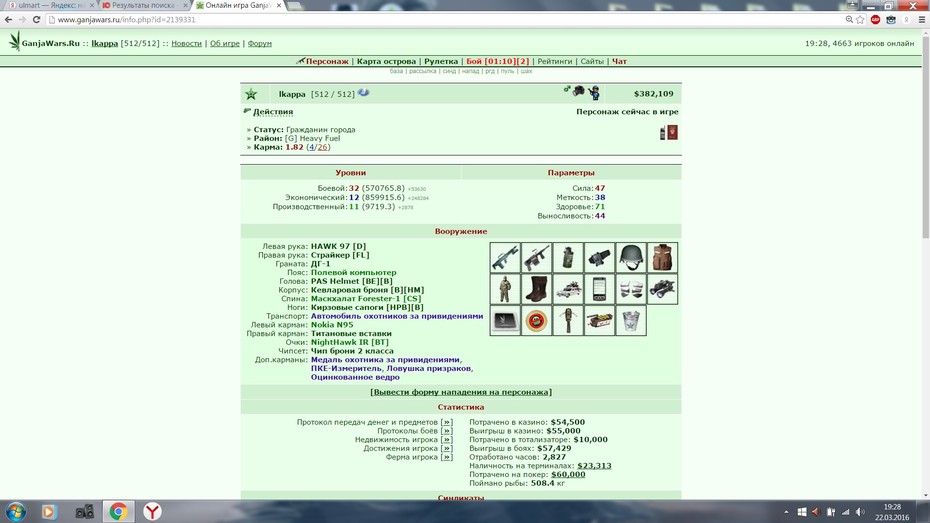Click the ghost trap item icon
The width and height of the screenshot is (930, 523).
coord(599,320)
